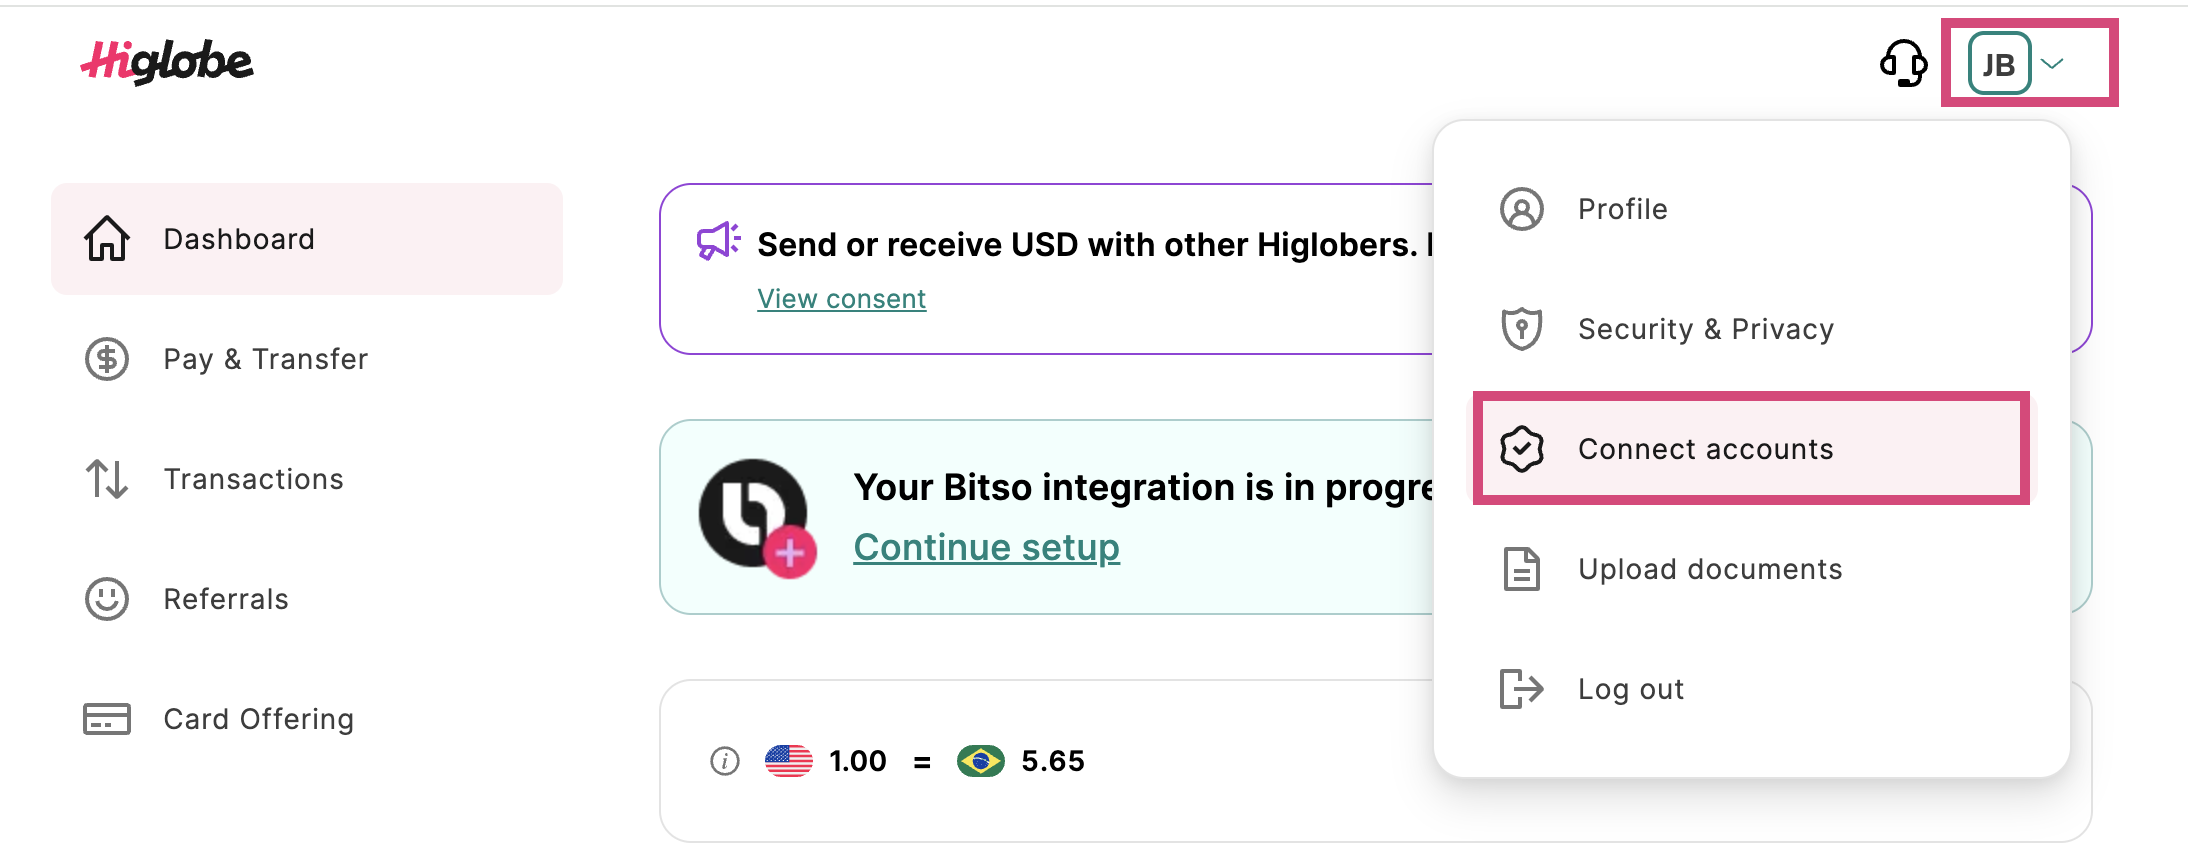Open the View consent link
2188x845 pixels.
point(841,298)
